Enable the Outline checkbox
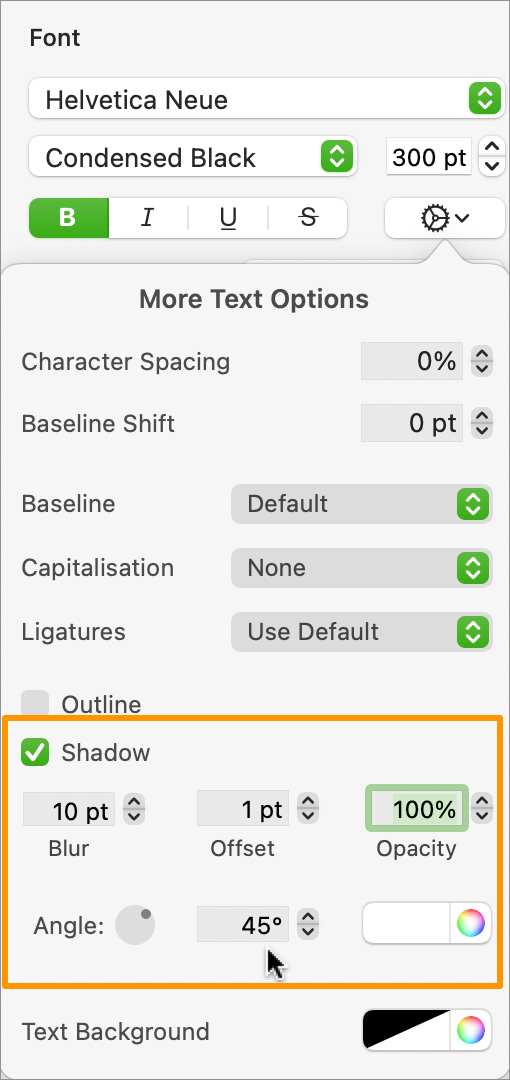This screenshot has width=510, height=1080. tap(35, 704)
